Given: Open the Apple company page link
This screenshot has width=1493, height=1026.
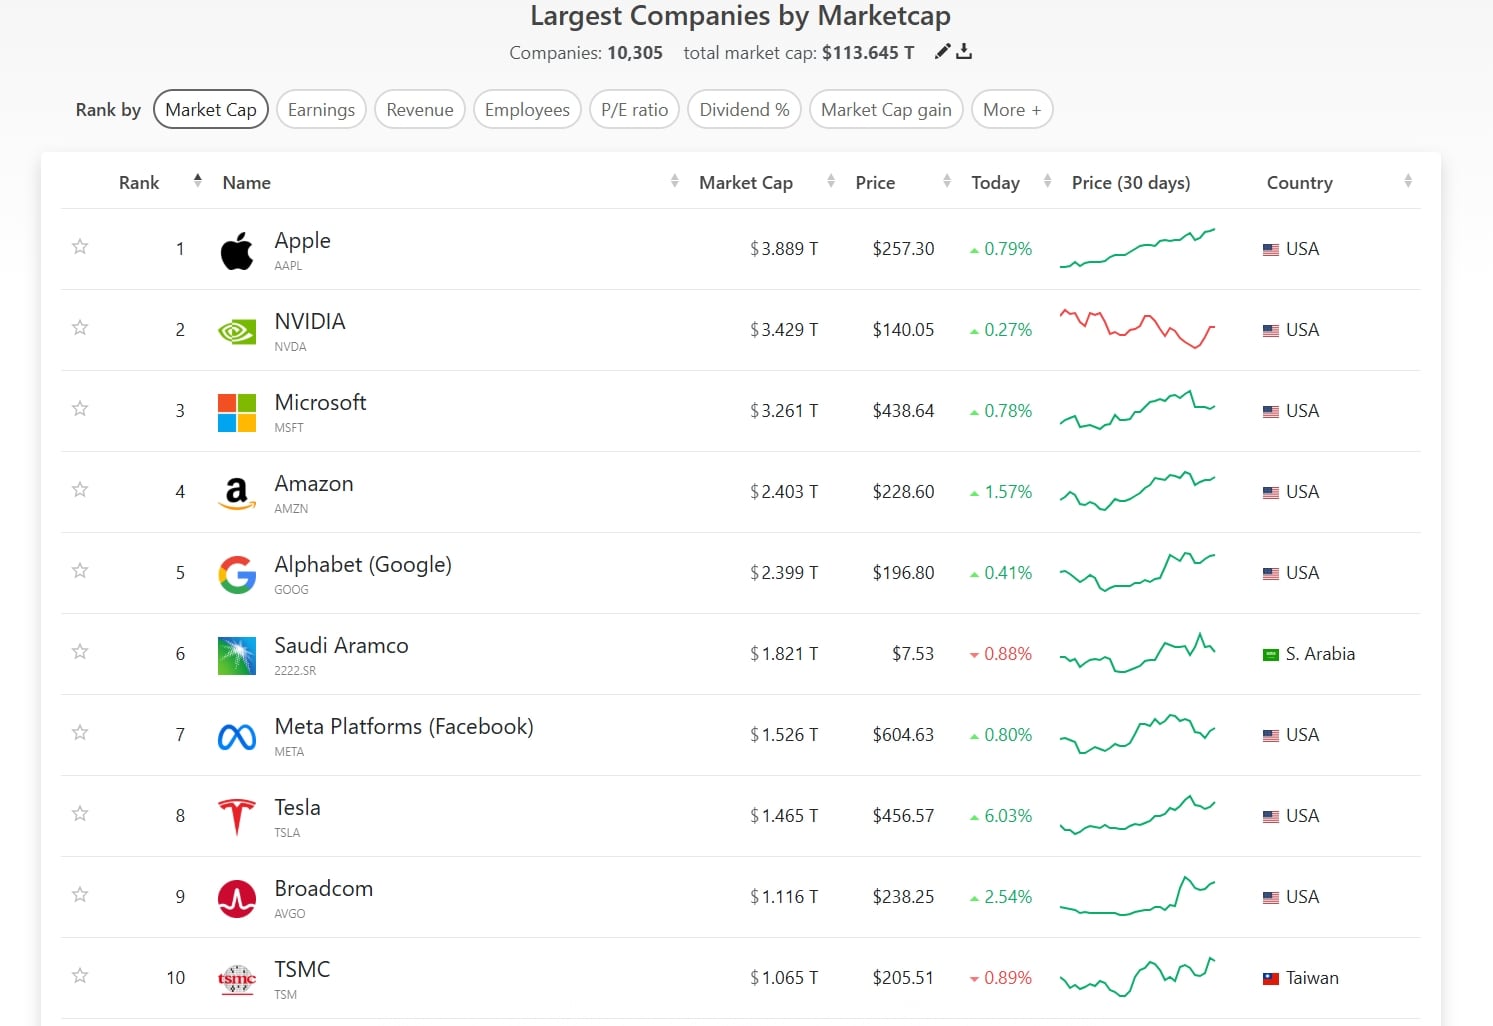Looking at the screenshot, I should coord(302,241).
